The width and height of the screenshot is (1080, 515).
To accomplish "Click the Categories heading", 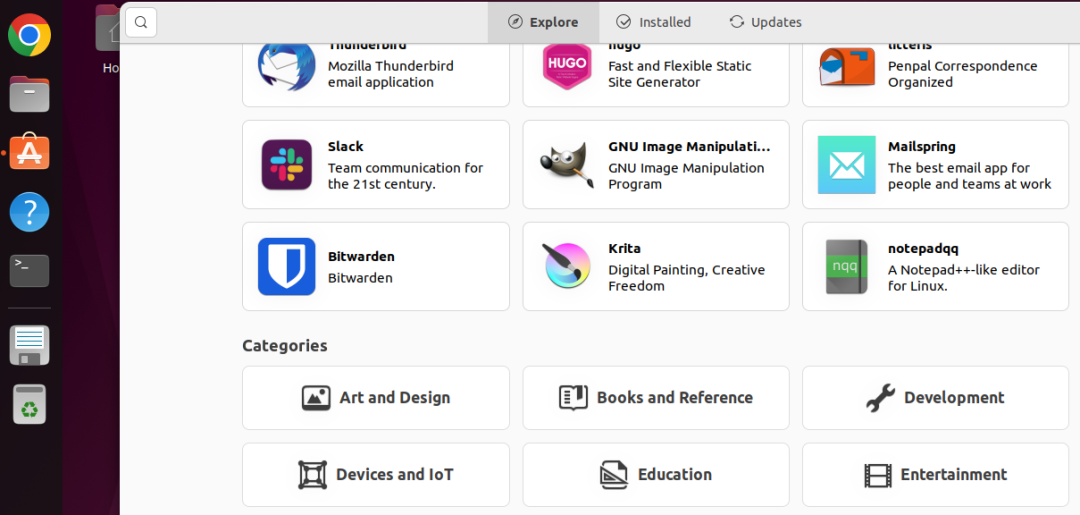I will coord(284,346).
